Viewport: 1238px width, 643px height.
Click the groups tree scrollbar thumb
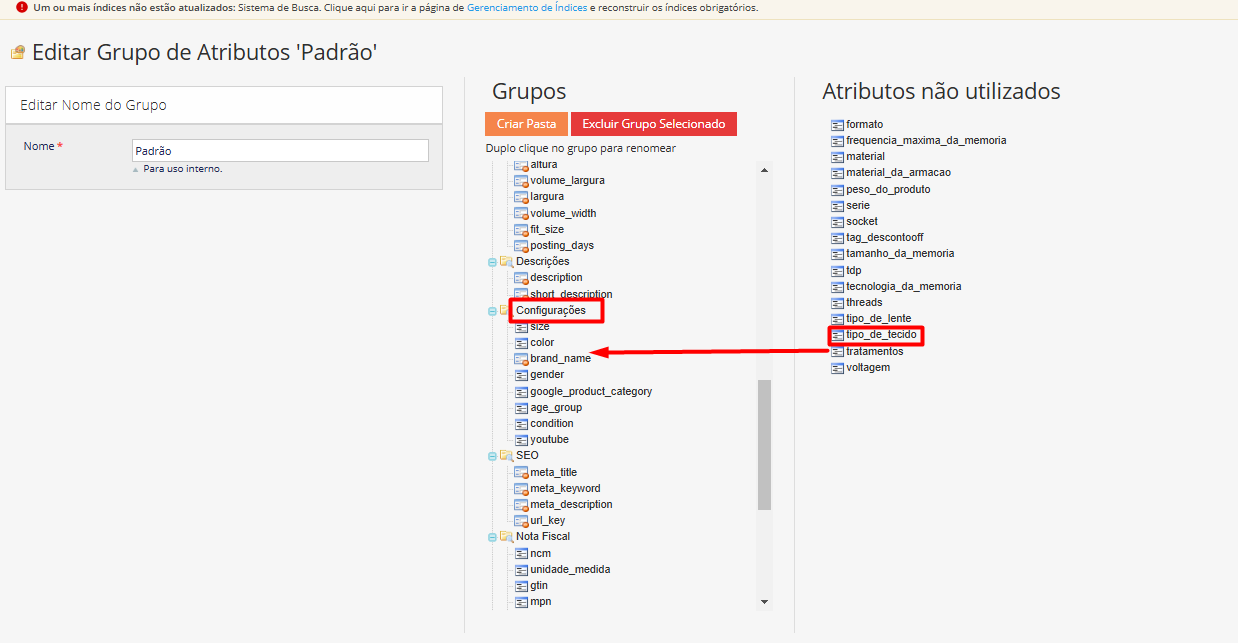coord(765,445)
